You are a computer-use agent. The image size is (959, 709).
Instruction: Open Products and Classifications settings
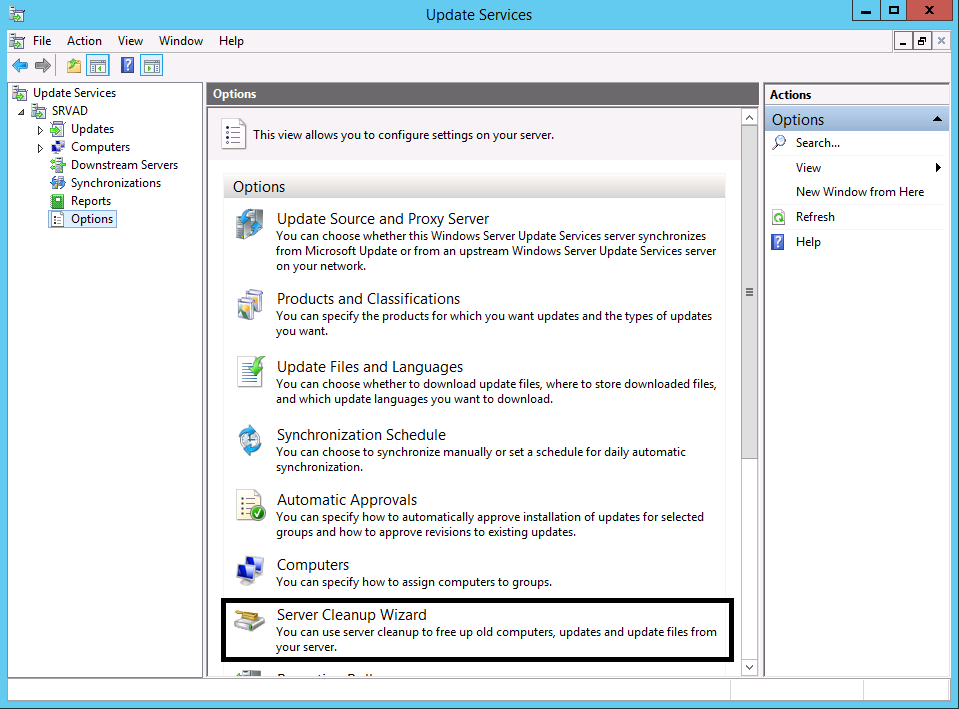tap(368, 299)
